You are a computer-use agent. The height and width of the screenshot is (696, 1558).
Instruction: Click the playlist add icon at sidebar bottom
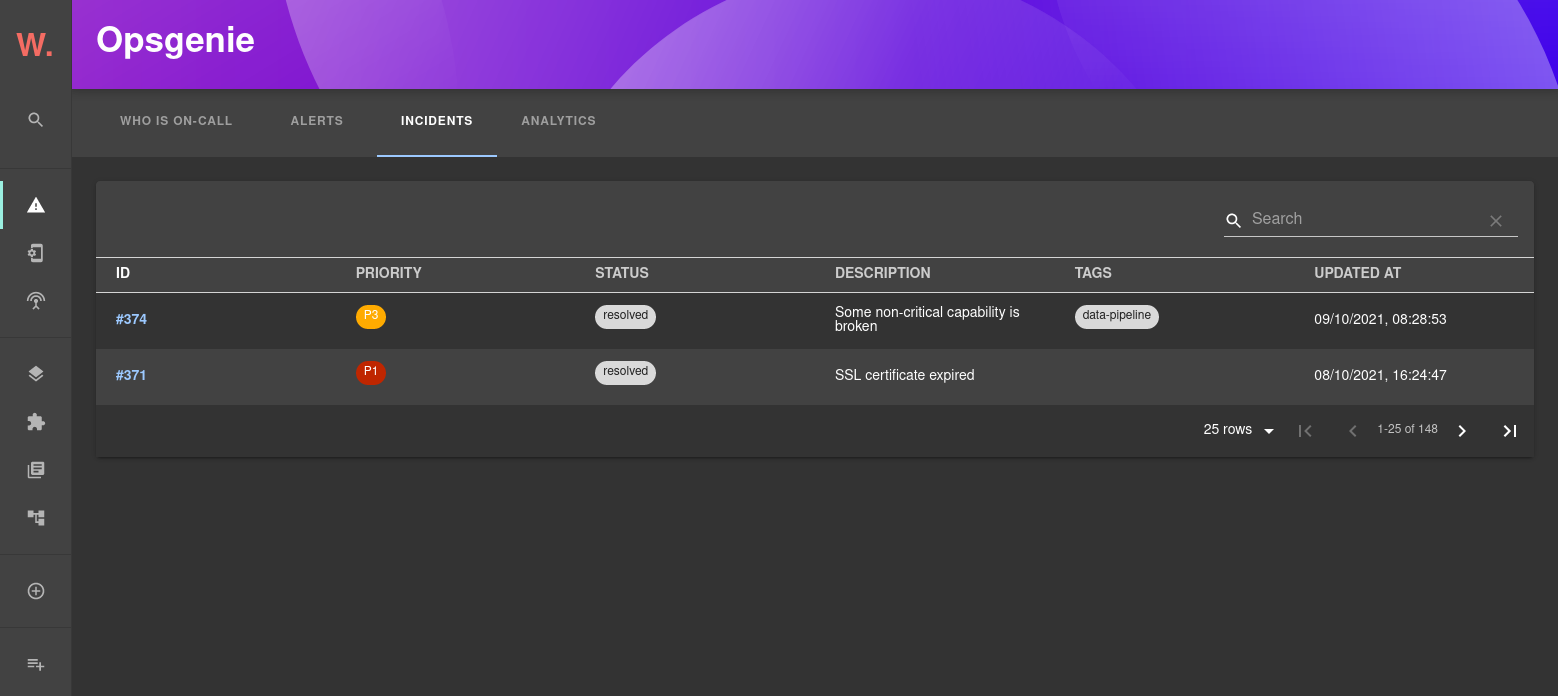36,664
